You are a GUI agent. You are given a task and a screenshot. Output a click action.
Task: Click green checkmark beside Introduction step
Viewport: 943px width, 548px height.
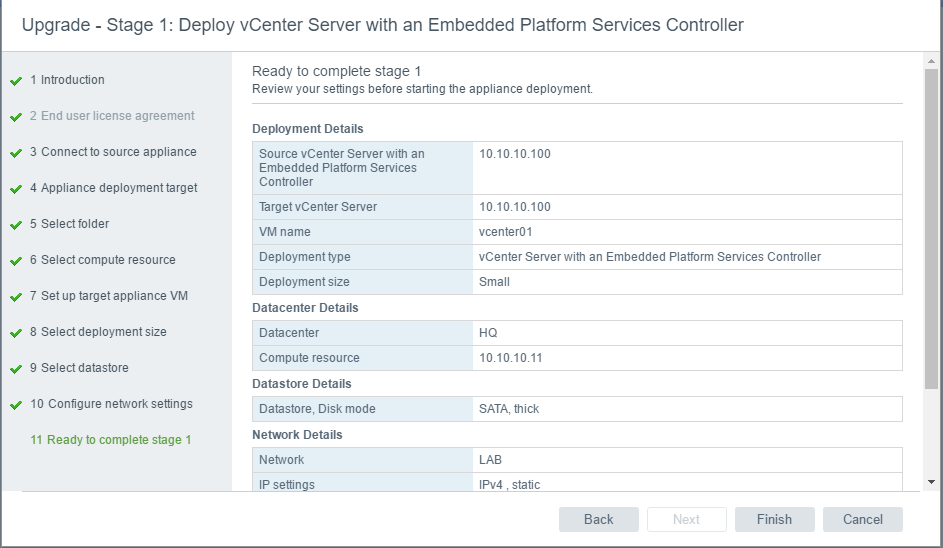16,81
